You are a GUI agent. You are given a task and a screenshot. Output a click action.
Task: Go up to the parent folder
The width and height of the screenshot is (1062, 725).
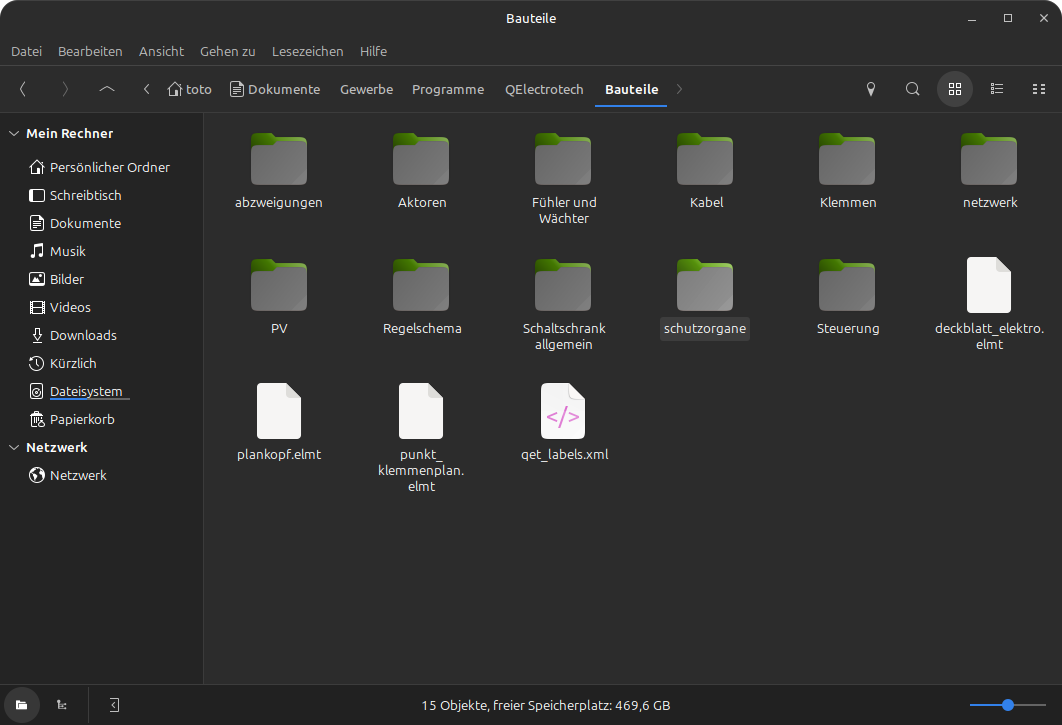(x=107, y=89)
